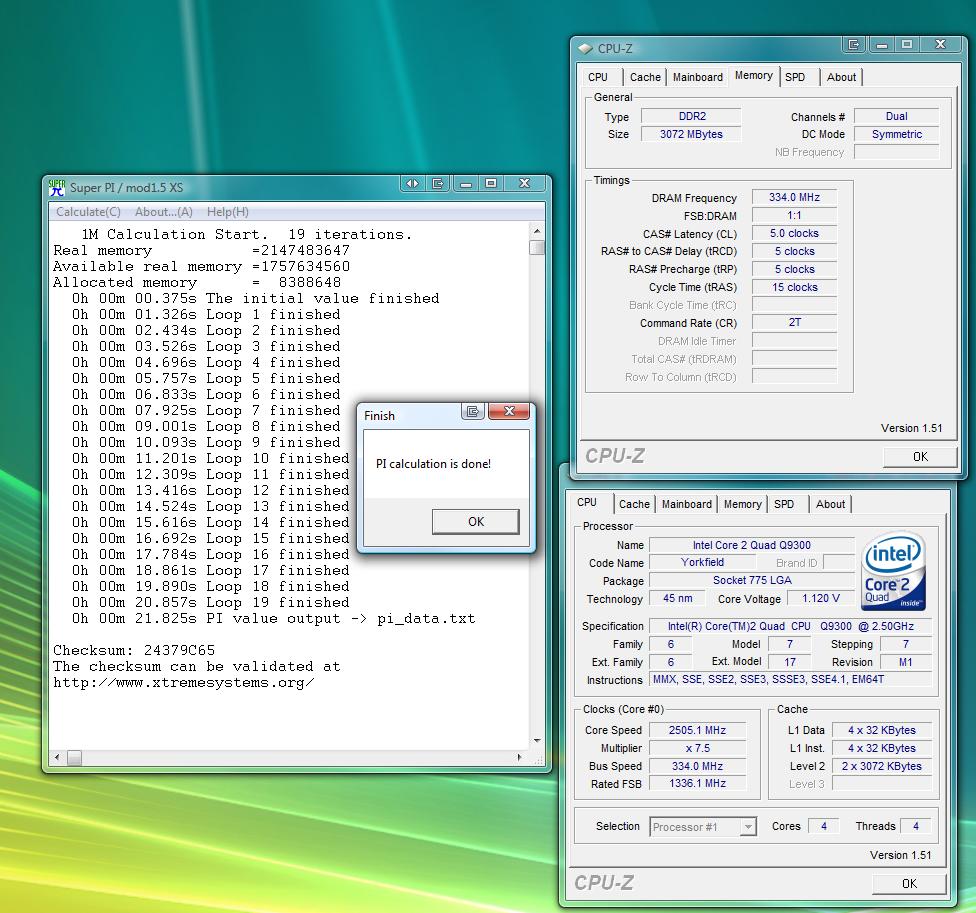Image resolution: width=976 pixels, height=913 pixels.
Task: Click processor Name field Intel Core 2 Quad Q9300
Action: 751,545
